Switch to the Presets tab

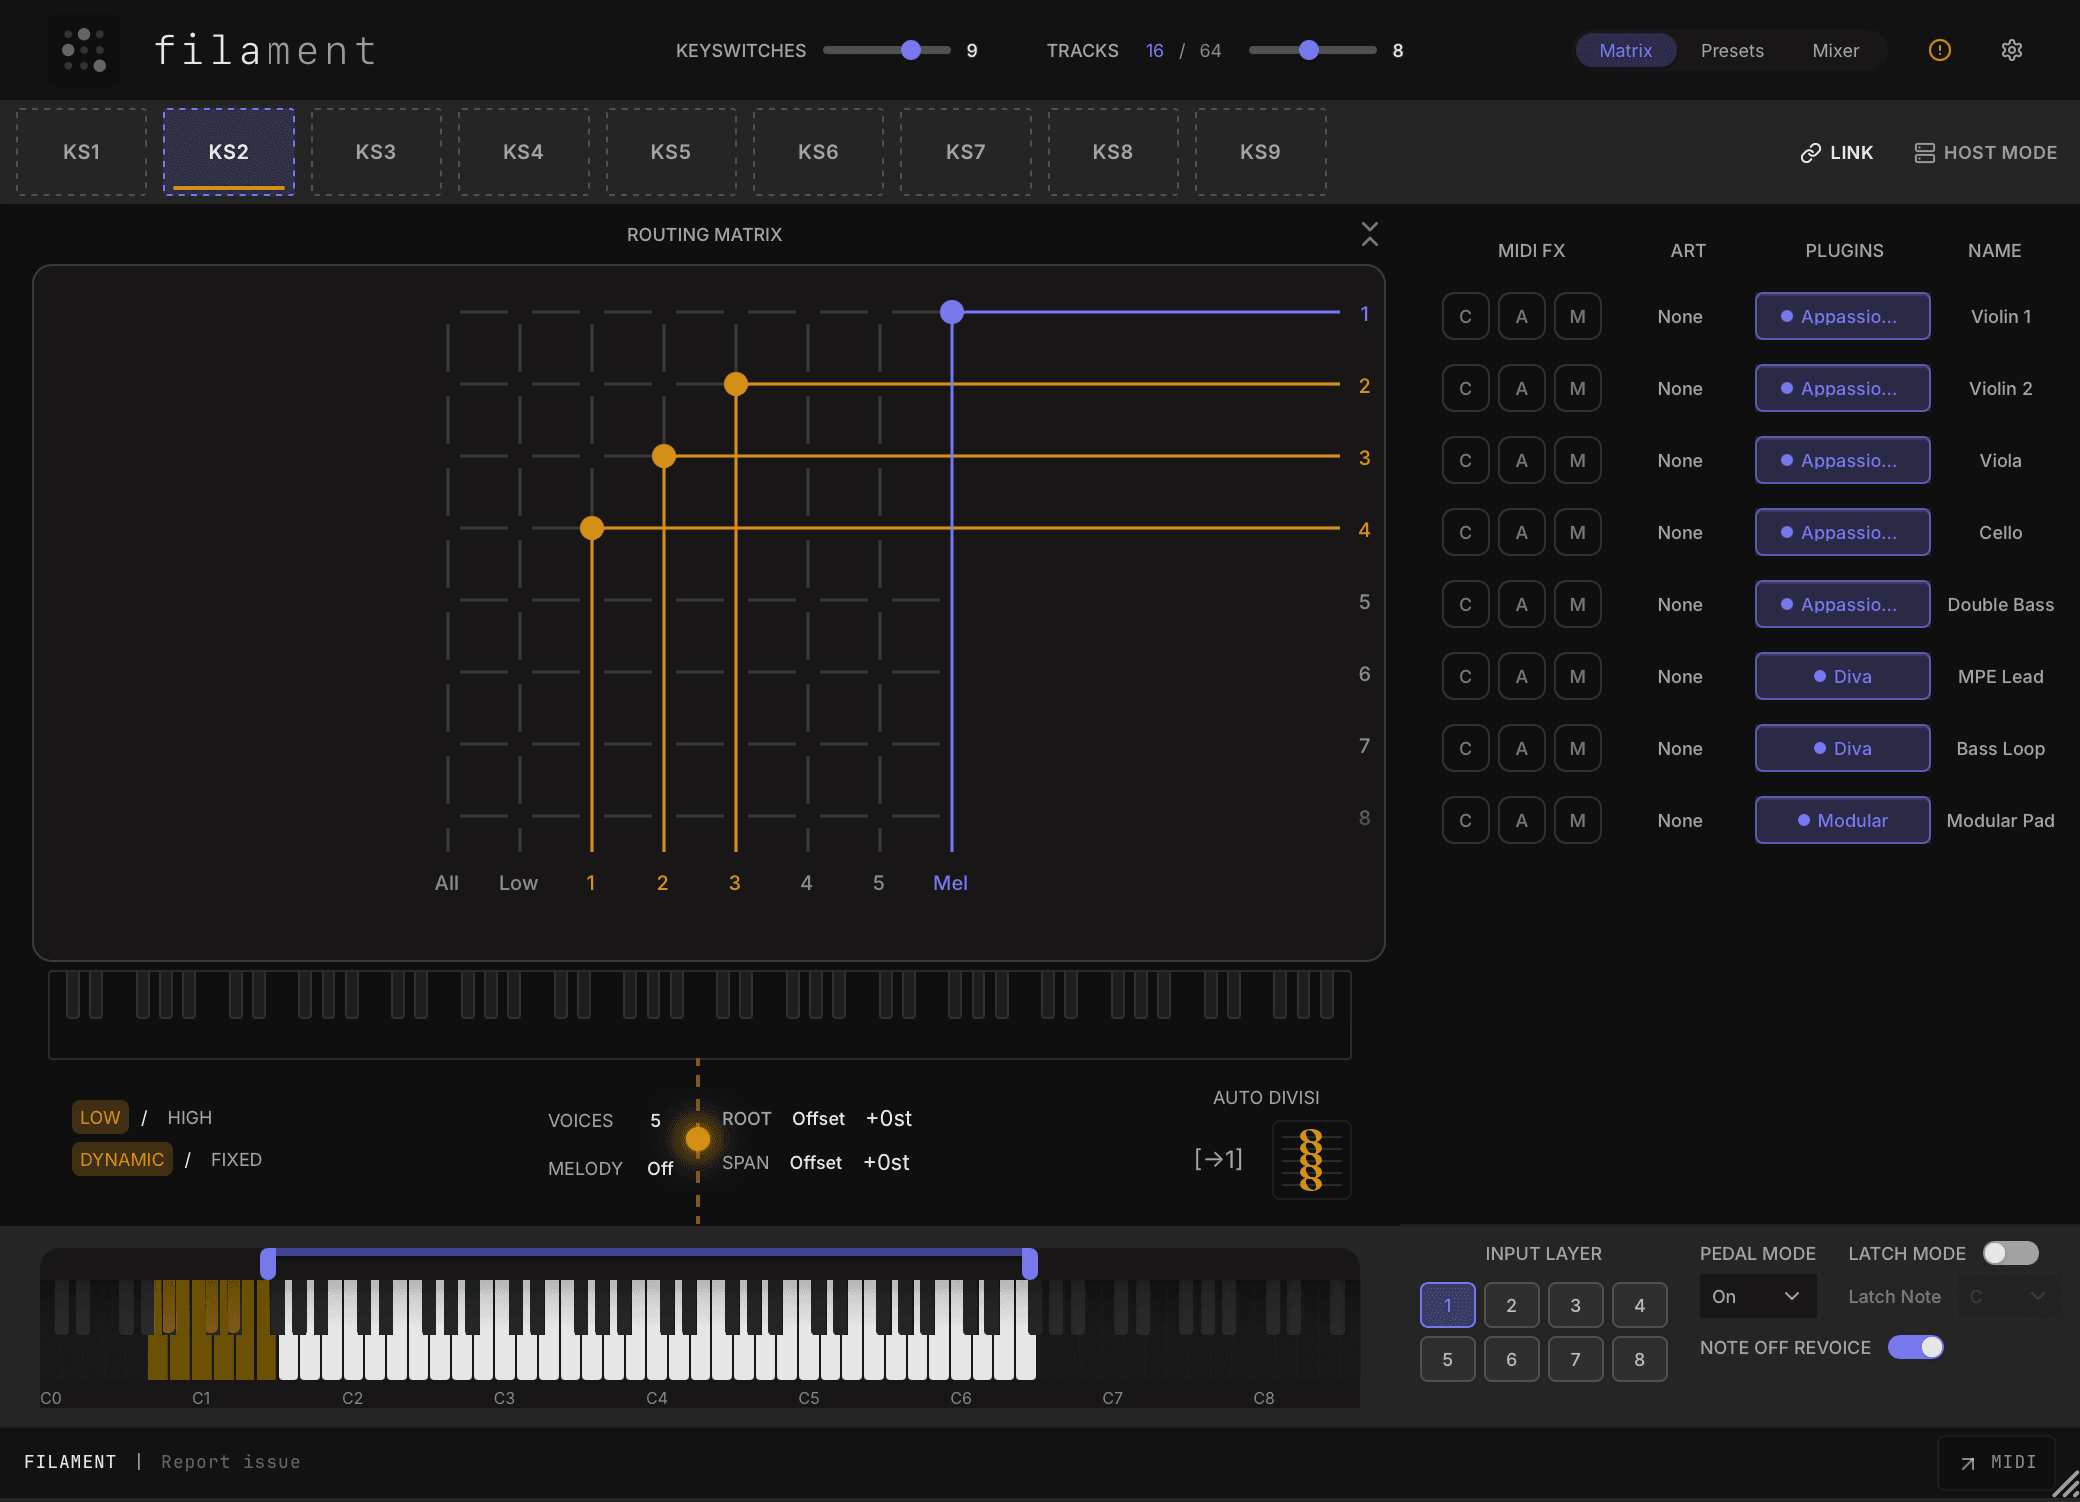click(1732, 50)
